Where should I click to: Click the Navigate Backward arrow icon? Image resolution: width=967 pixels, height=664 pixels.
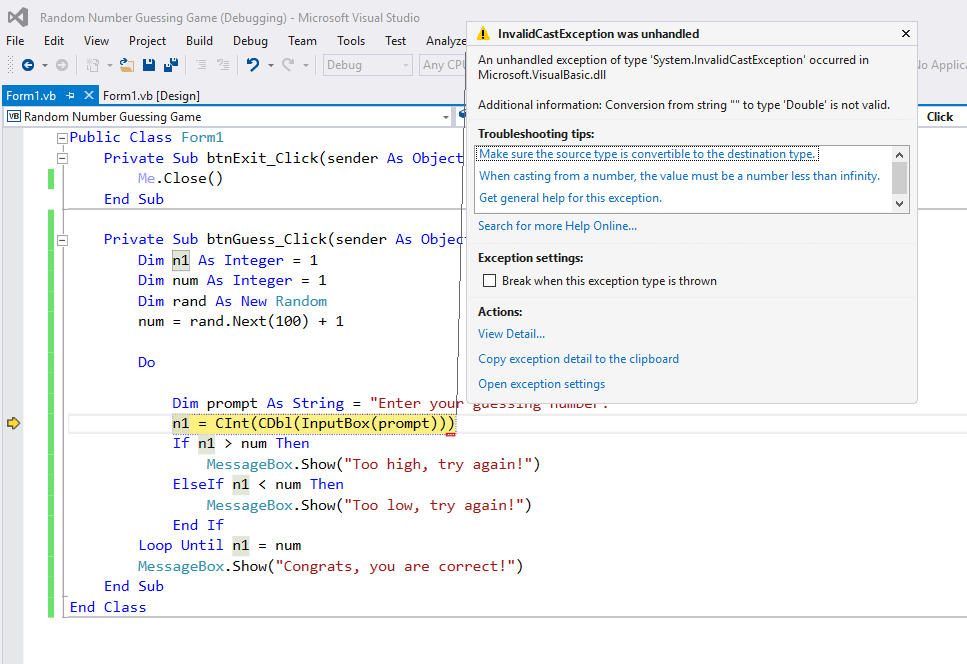point(27,65)
